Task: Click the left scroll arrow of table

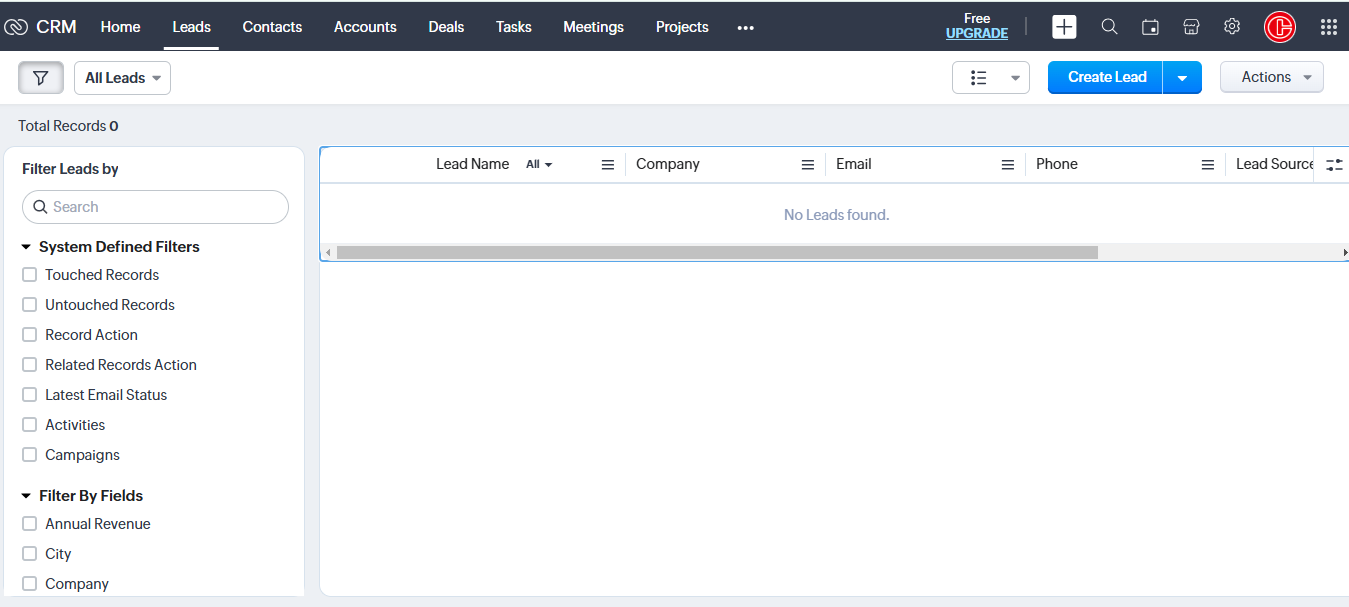Action: coord(328,253)
